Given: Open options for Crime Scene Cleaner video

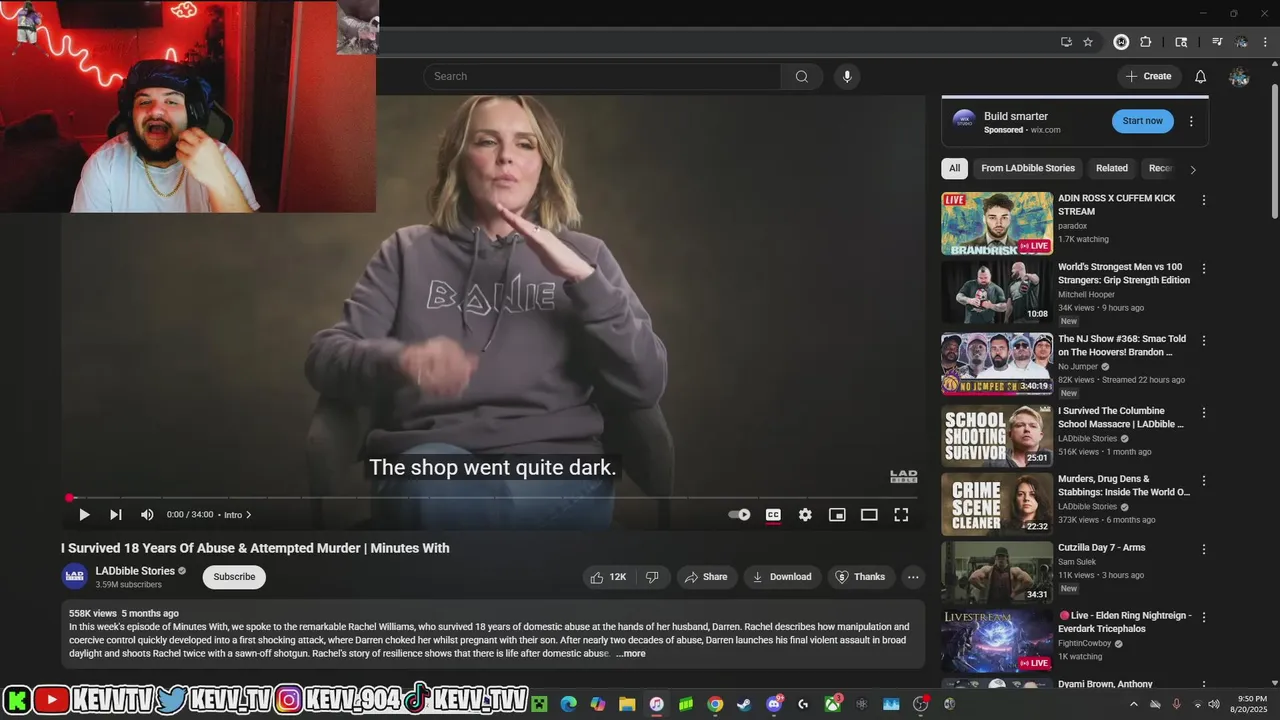Looking at the screenshot, I should pyautogui.click(x=1204, y=480).
